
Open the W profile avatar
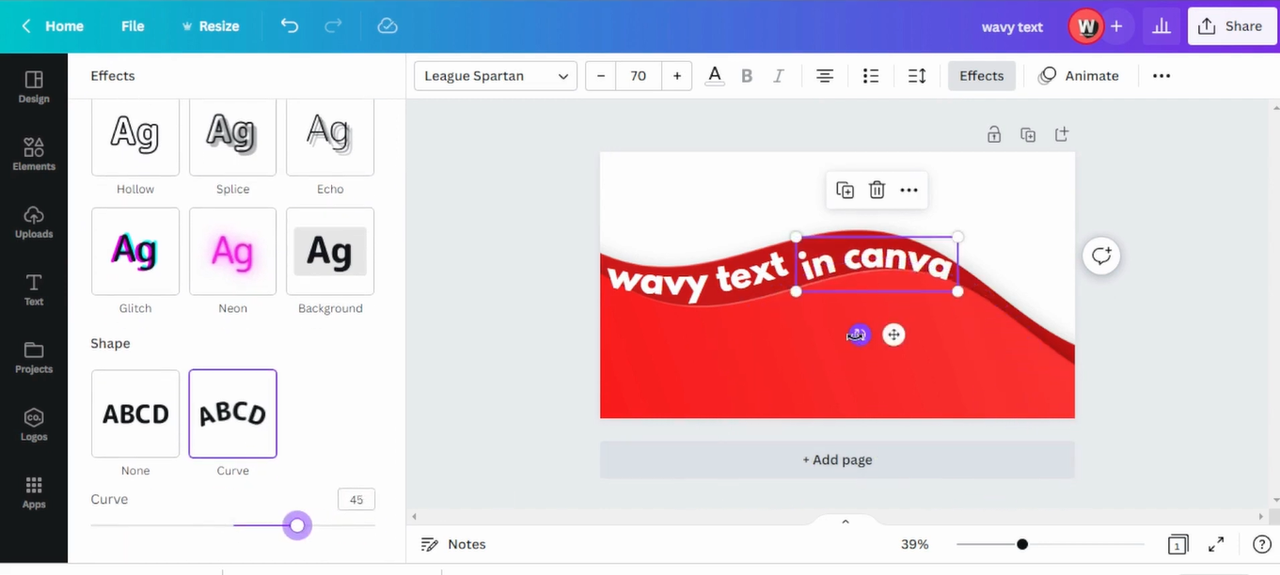point(1086,27)
